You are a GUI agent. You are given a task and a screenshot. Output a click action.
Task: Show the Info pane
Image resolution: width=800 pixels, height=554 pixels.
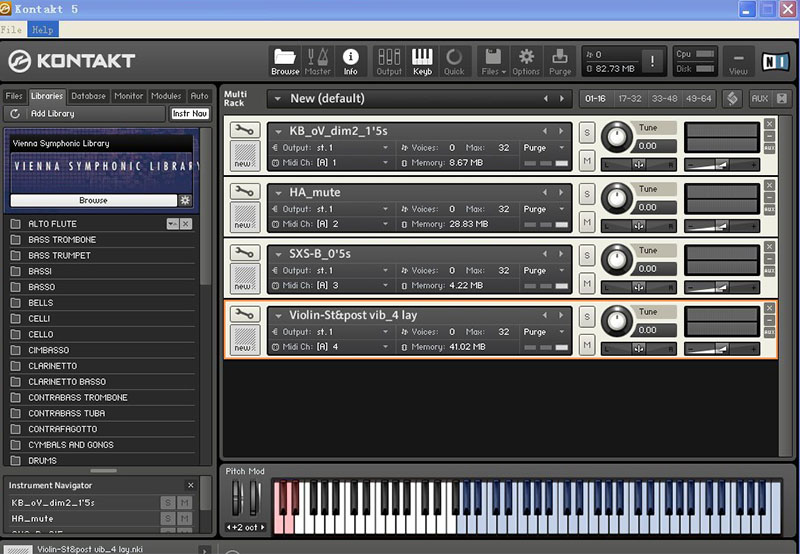pos(351,62)
